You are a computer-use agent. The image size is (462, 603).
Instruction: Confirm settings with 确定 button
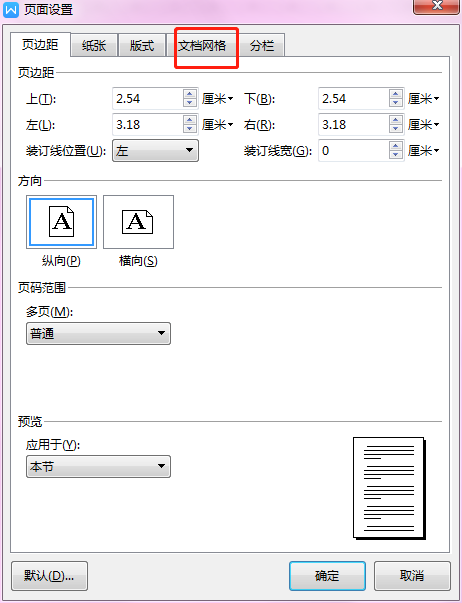[x=327, y=576]
